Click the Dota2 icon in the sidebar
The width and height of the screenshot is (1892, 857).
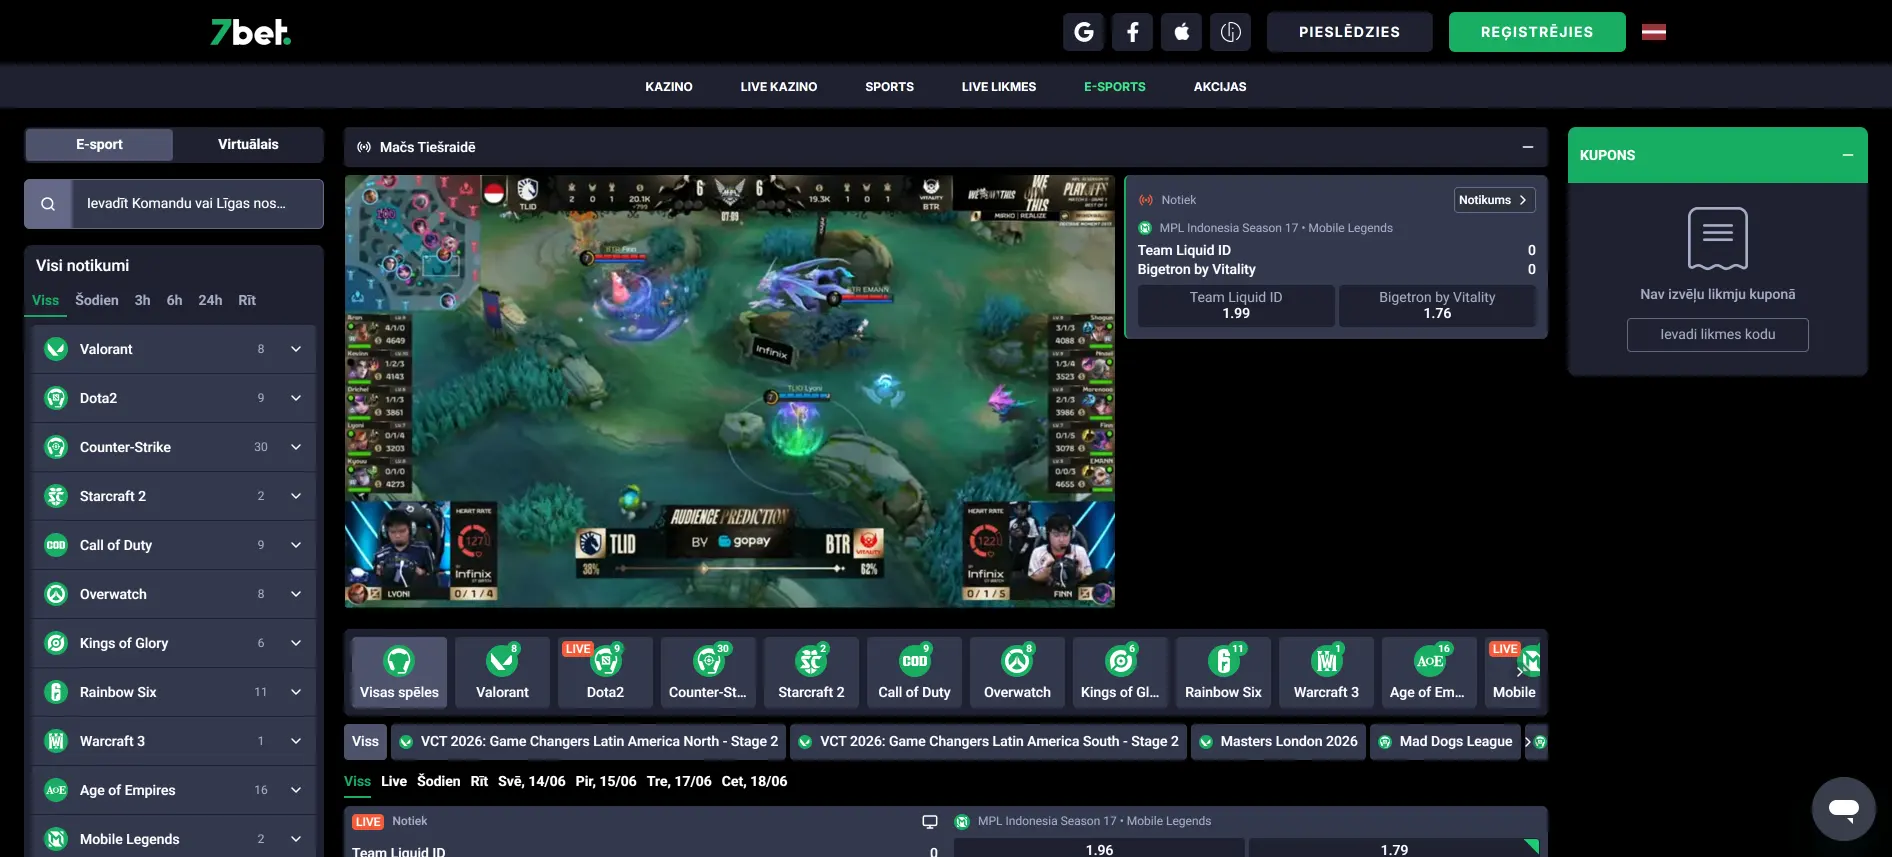pos(56,398)
